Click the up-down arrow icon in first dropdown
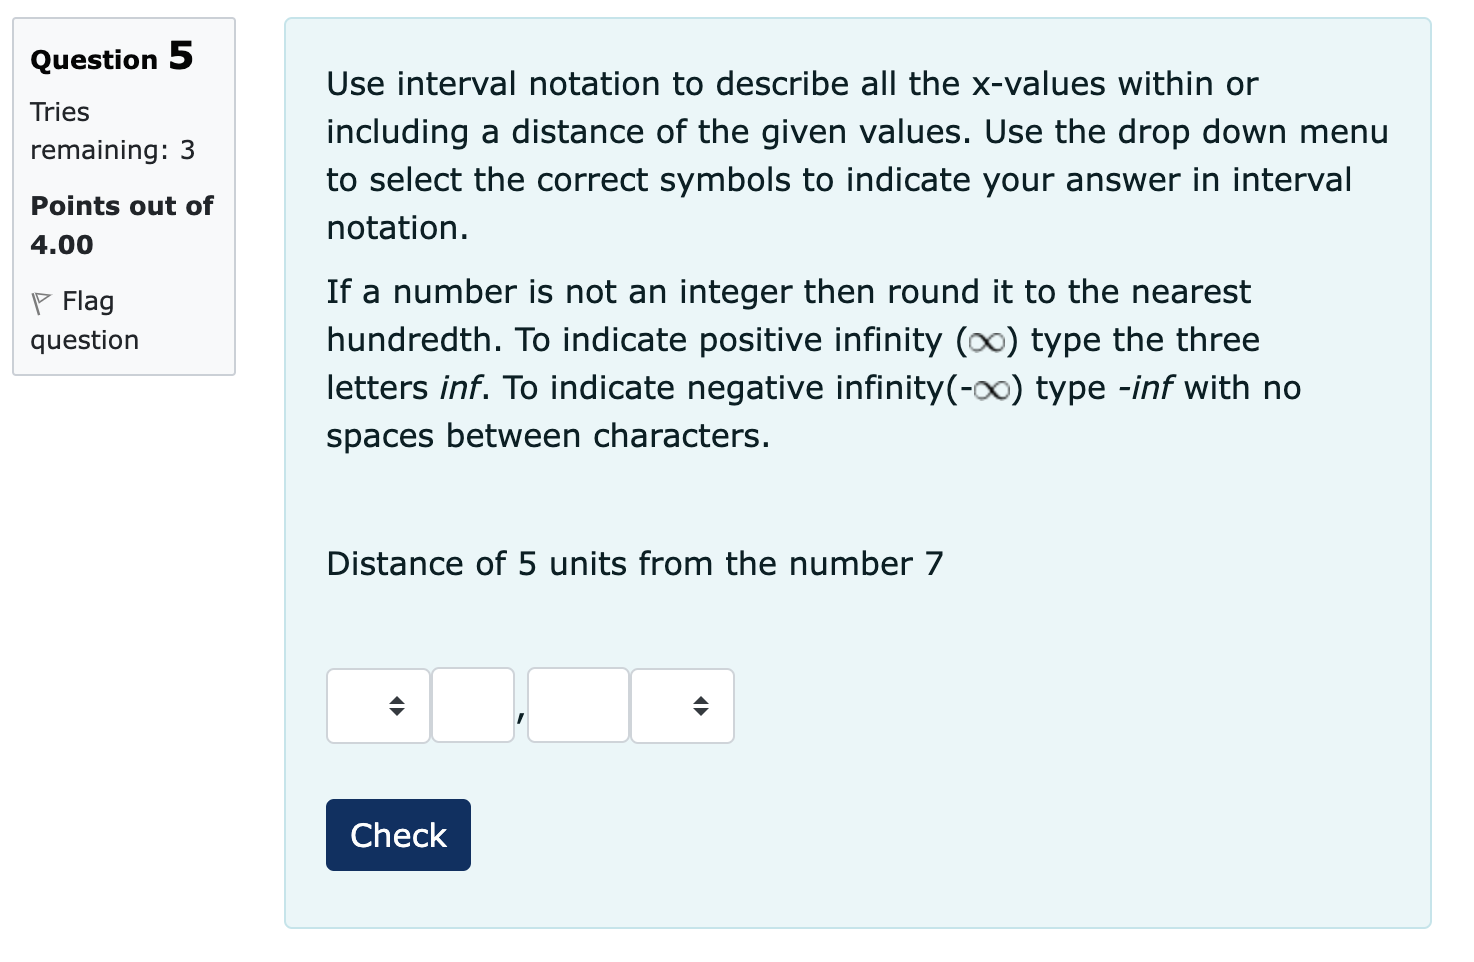 point(395,705)
